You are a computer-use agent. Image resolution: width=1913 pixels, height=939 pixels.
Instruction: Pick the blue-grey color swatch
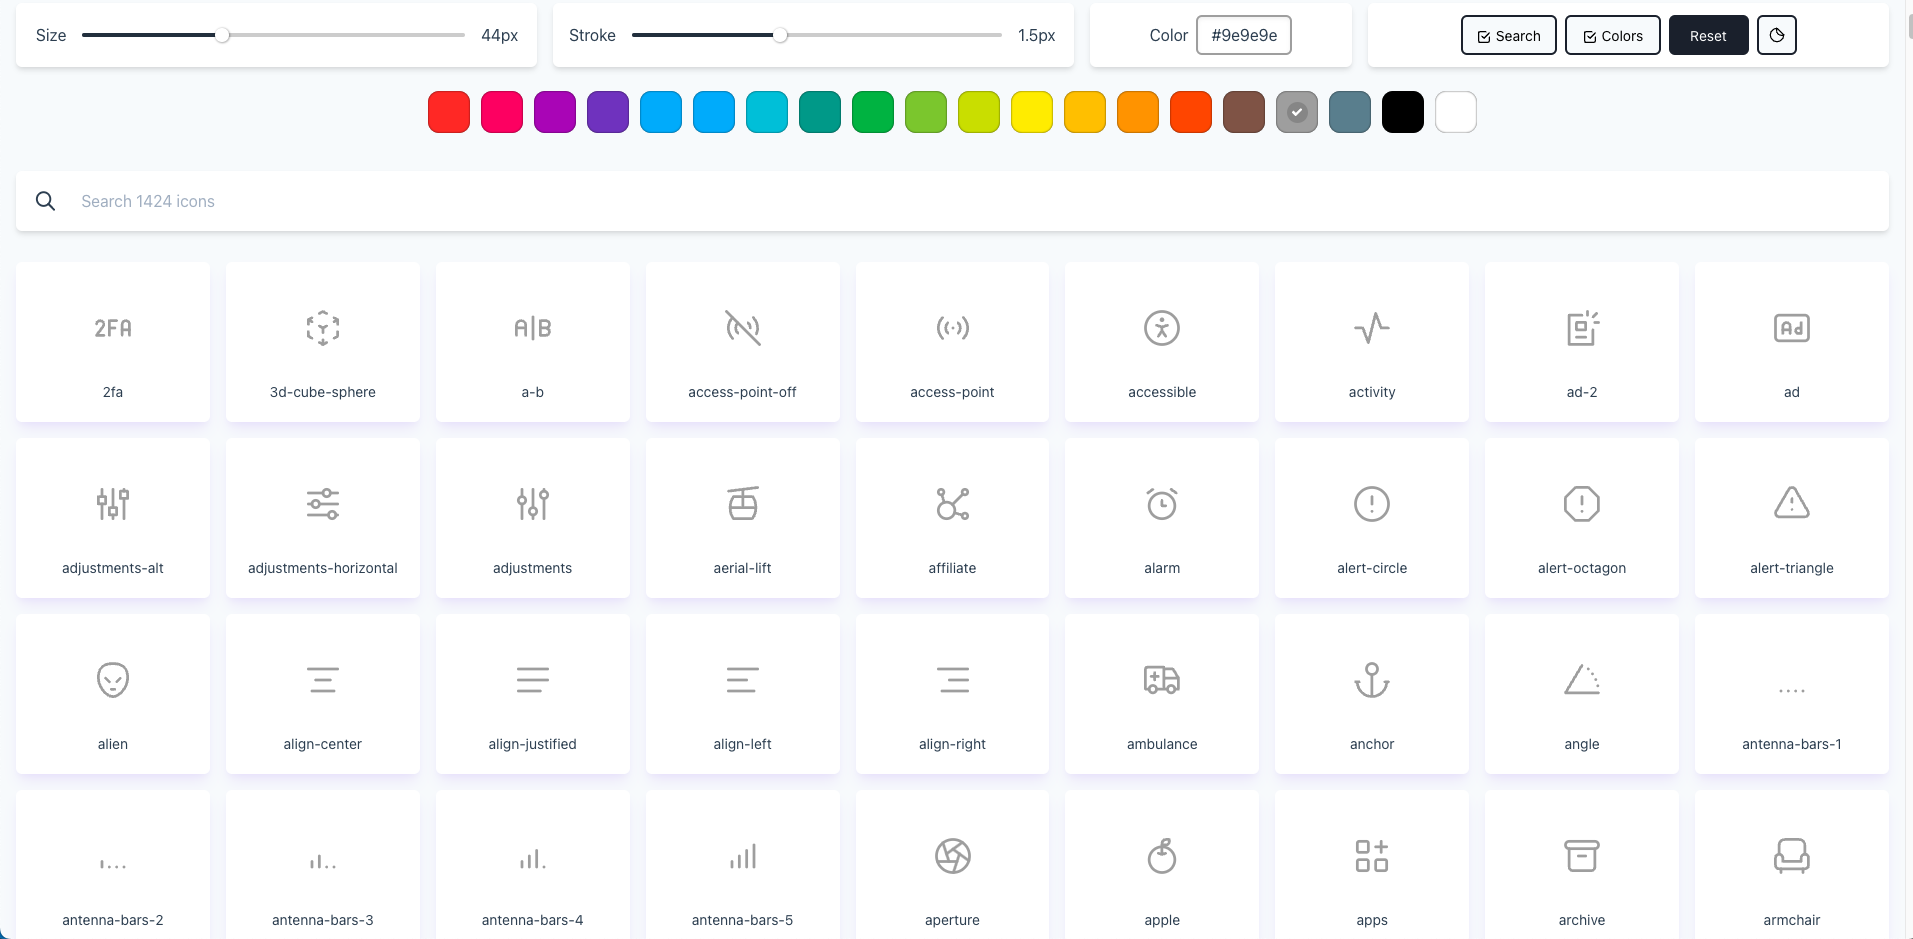coord(1350,112)
